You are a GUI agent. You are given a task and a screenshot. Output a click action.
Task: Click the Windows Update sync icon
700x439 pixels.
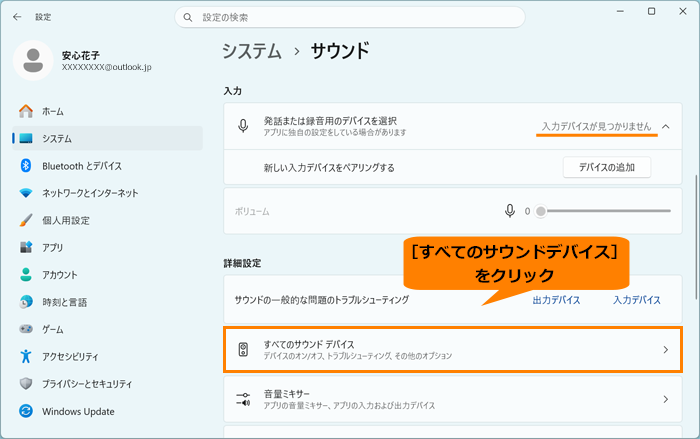coord(26,411)
